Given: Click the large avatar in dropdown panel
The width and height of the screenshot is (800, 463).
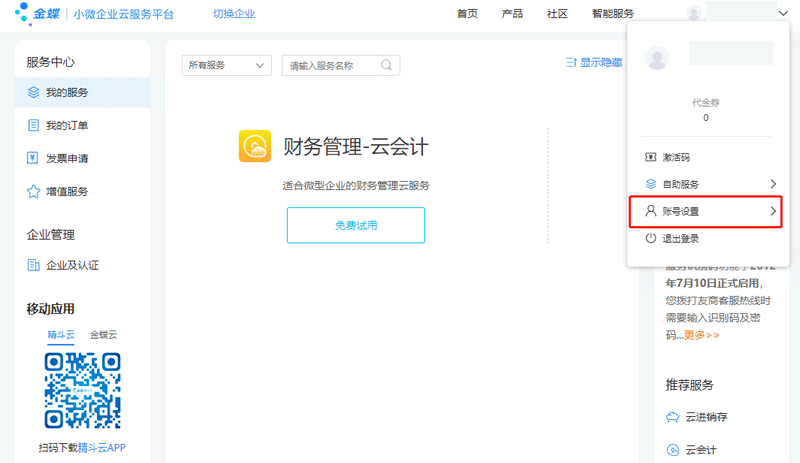Looking at the screenshot, I should pos(657,58).
